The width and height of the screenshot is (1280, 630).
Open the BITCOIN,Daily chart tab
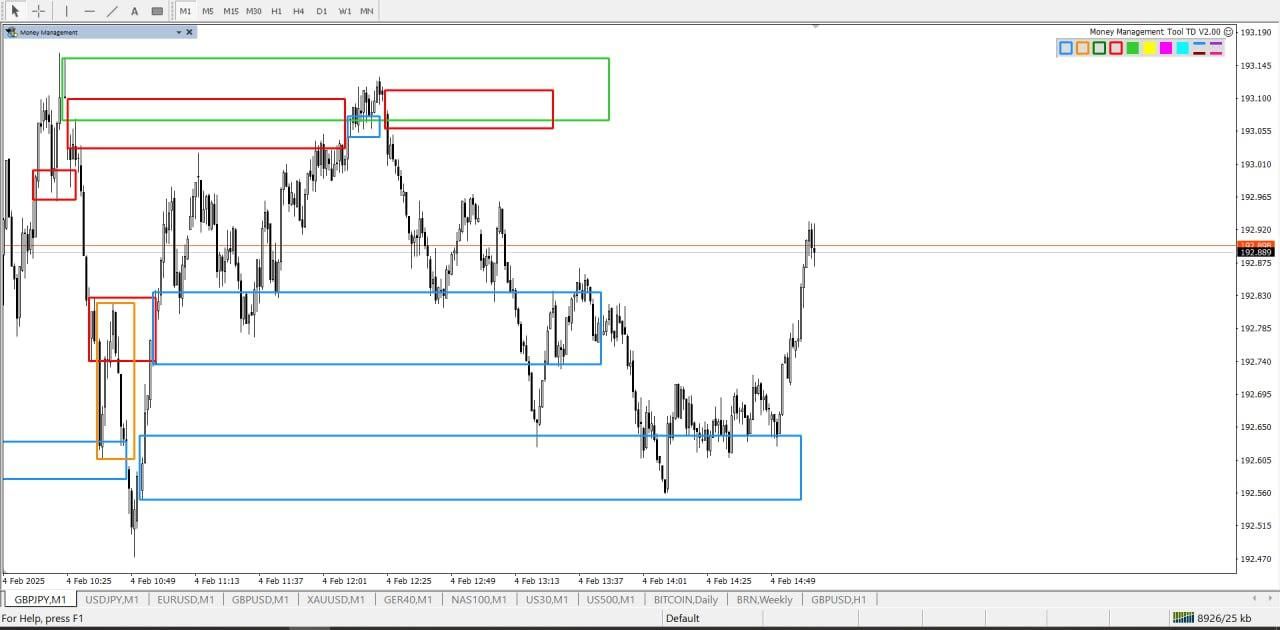pos(685,600)
